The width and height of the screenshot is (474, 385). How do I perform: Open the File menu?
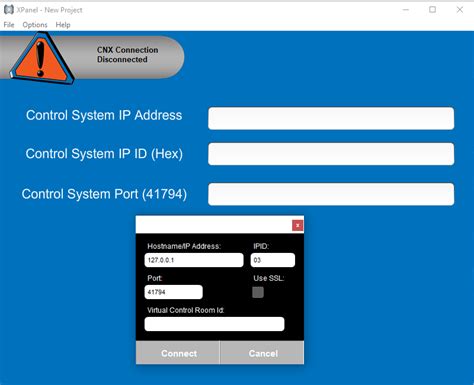coord(9,25)
